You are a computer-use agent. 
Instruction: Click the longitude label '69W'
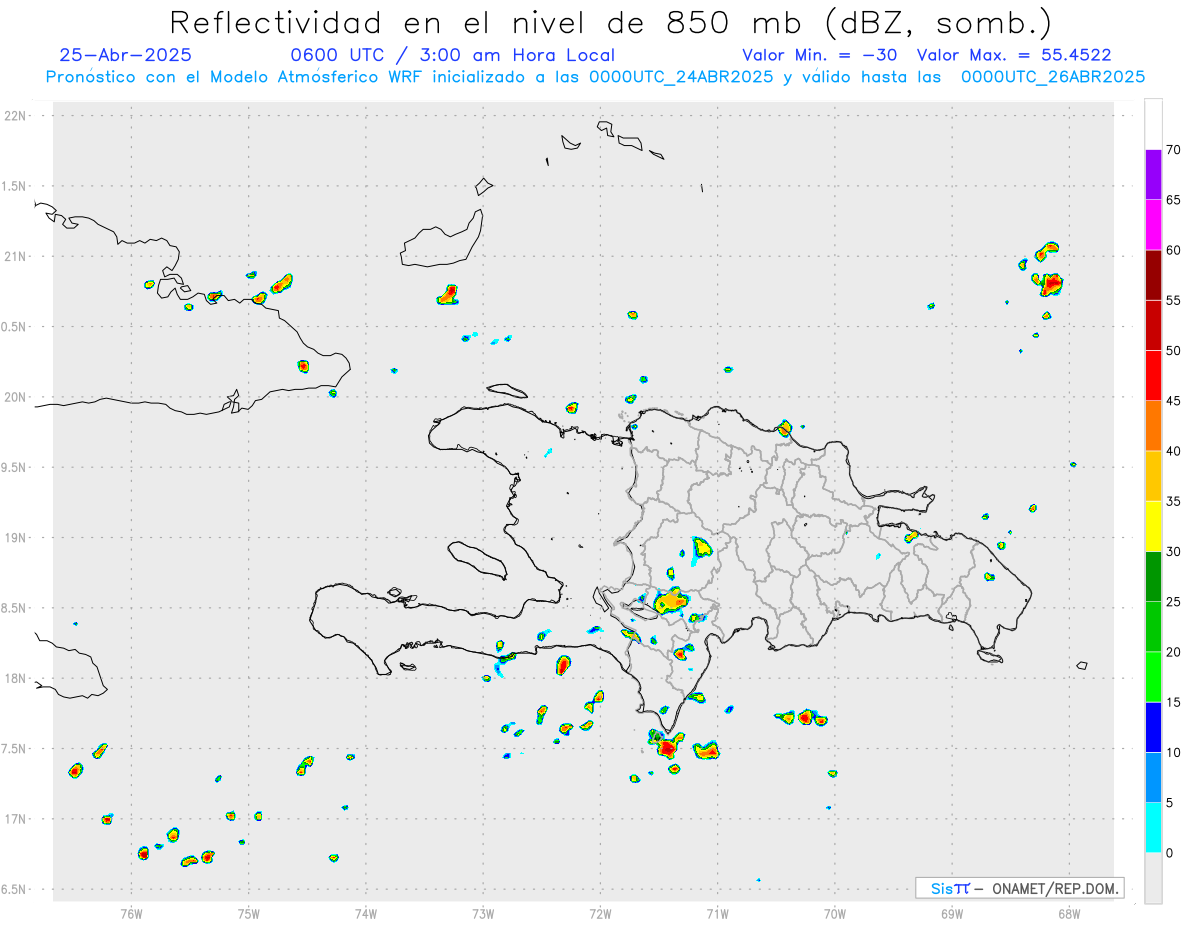click(952, 912)
